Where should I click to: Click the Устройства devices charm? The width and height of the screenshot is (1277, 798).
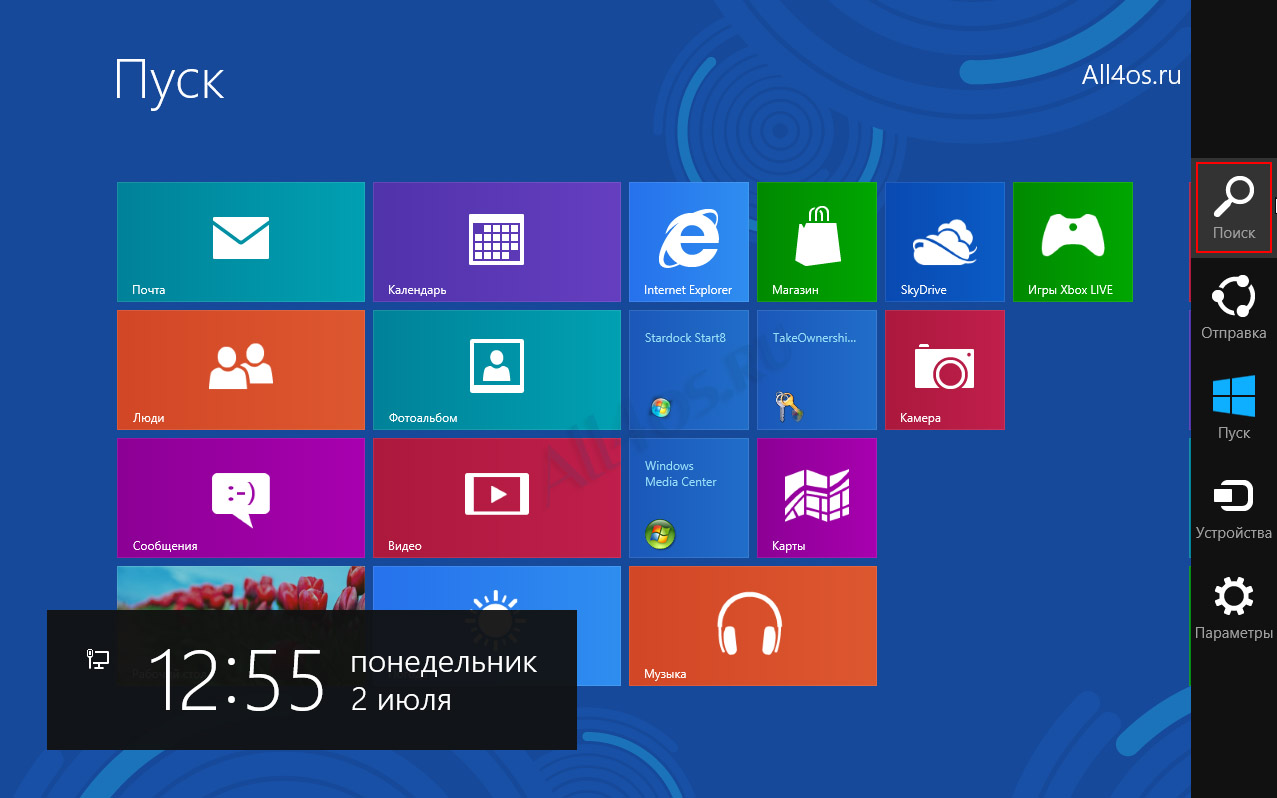point(1234,507)
